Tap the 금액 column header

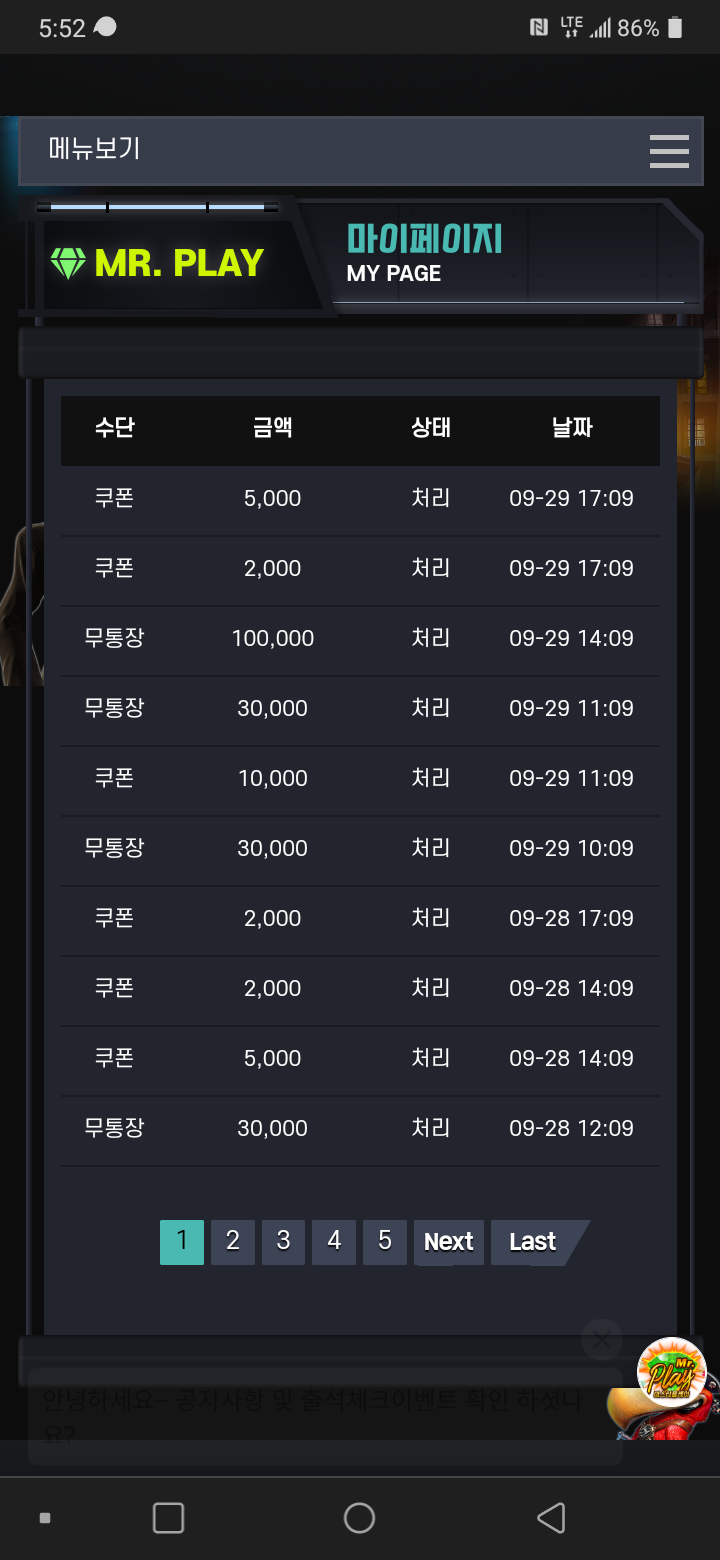273,428
